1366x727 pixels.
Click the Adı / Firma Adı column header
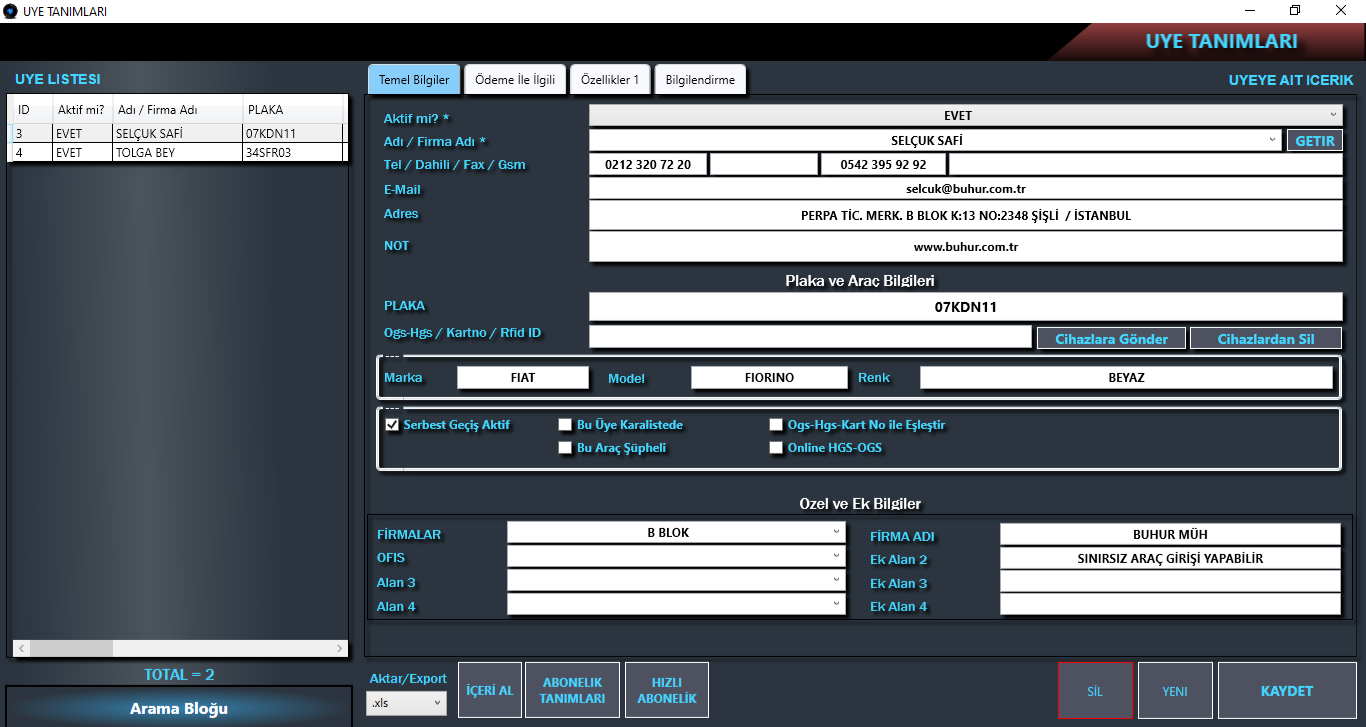(x=178, y=110)
